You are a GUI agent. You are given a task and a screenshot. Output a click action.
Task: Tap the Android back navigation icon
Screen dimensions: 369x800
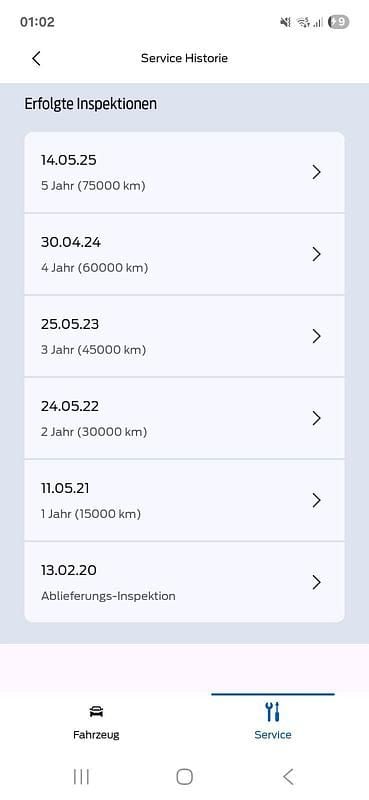pos(288,777)
